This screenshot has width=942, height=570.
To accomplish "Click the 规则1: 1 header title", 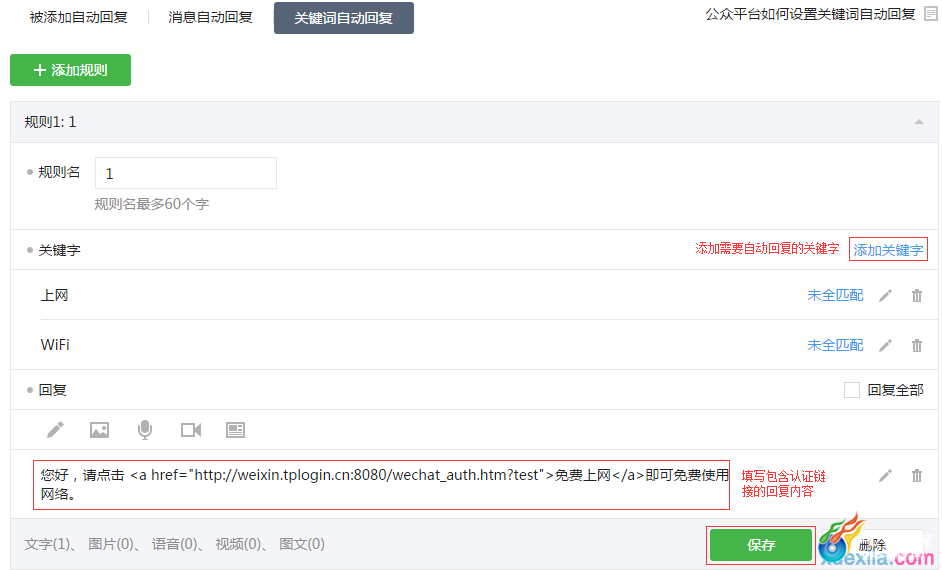I will [50, 122].
